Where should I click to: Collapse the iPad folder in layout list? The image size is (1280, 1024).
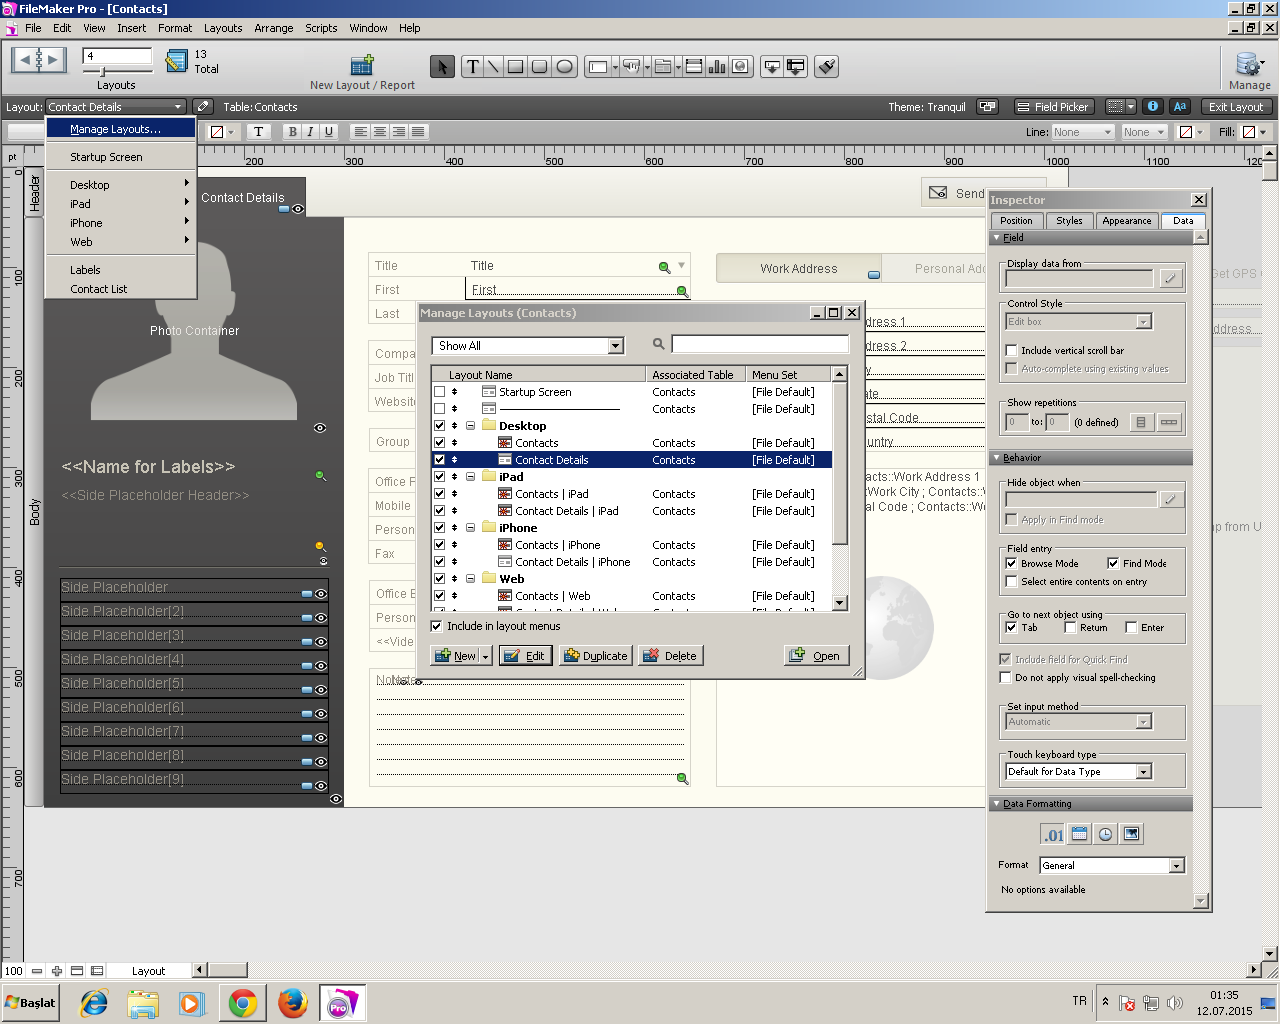[470, 477]
